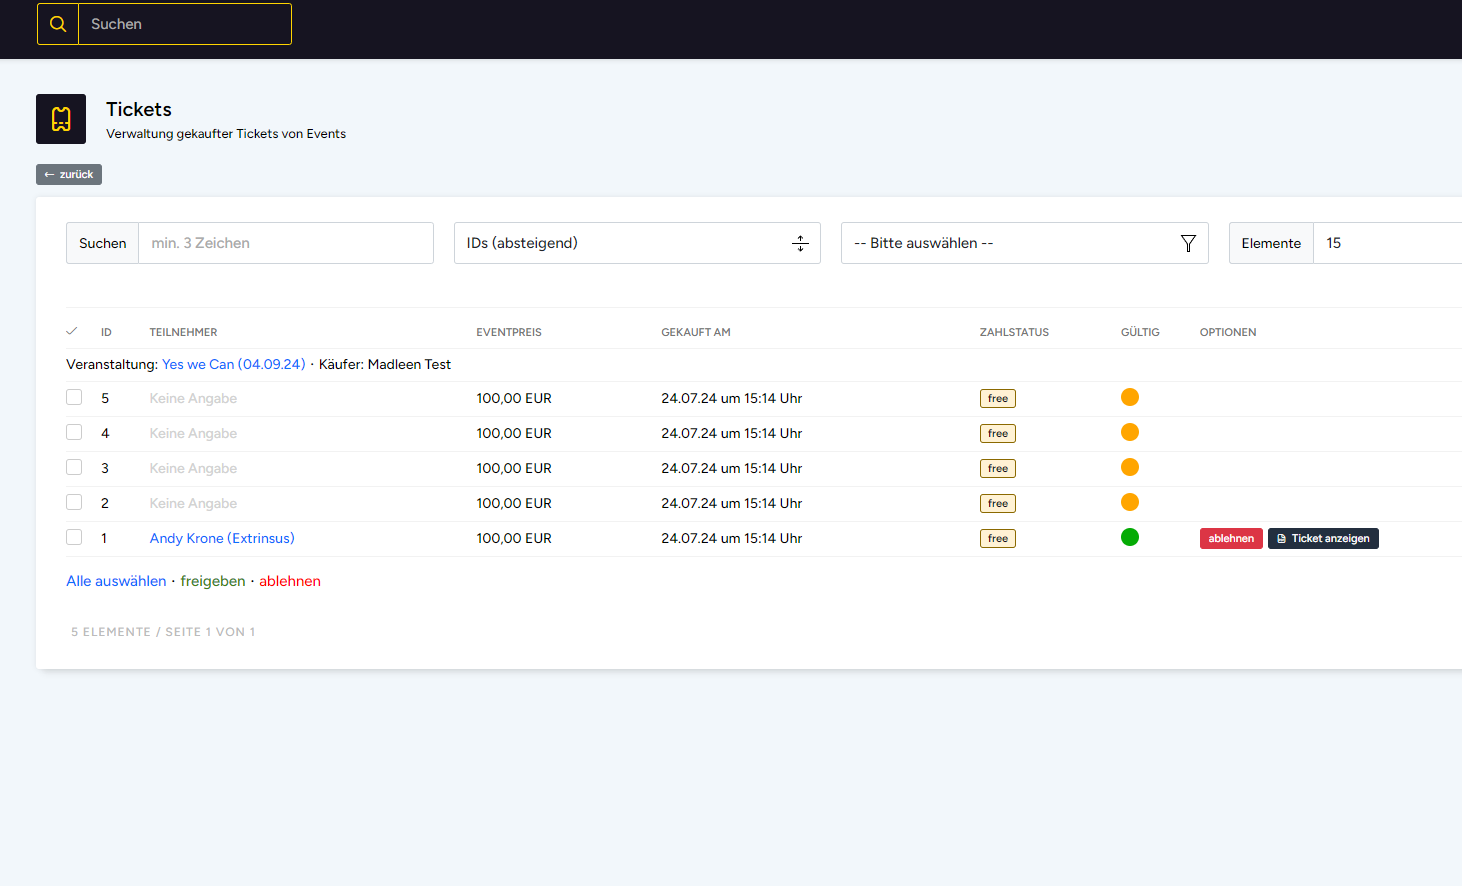
Task: Select the checkbox for ticket ID 3
Action: coord(74,468)
